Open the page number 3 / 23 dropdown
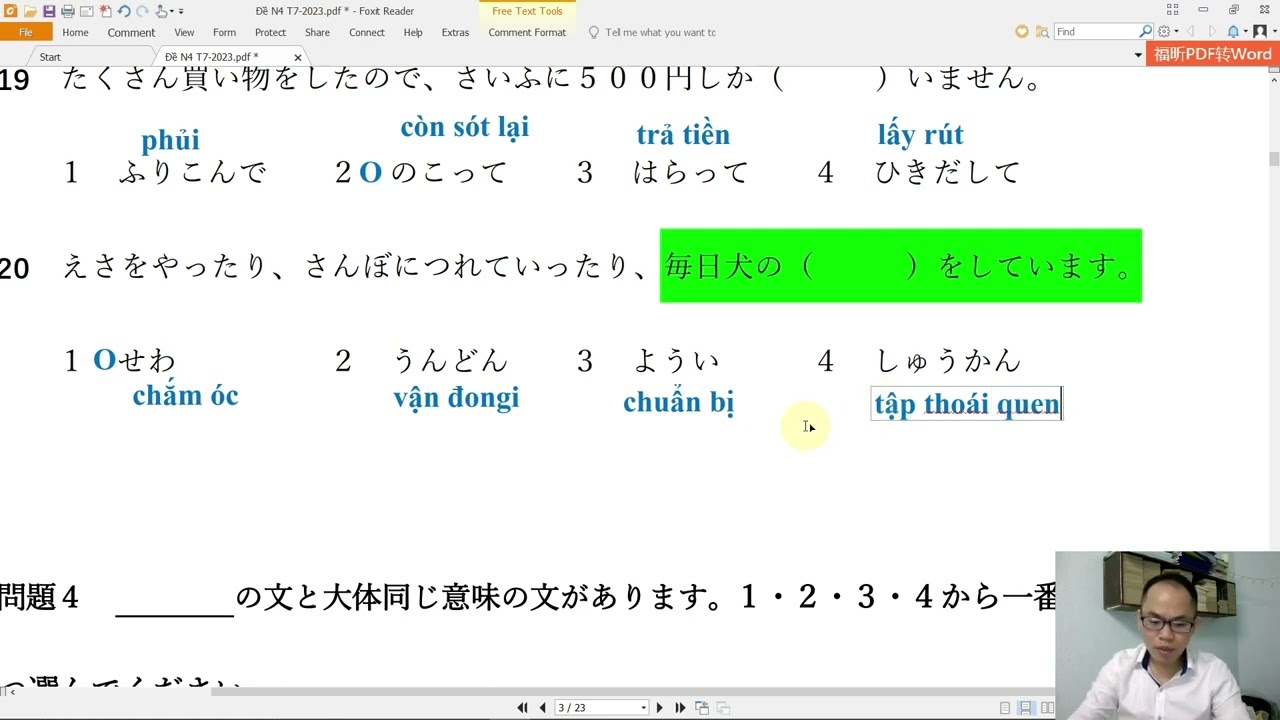 click(643, 708)
